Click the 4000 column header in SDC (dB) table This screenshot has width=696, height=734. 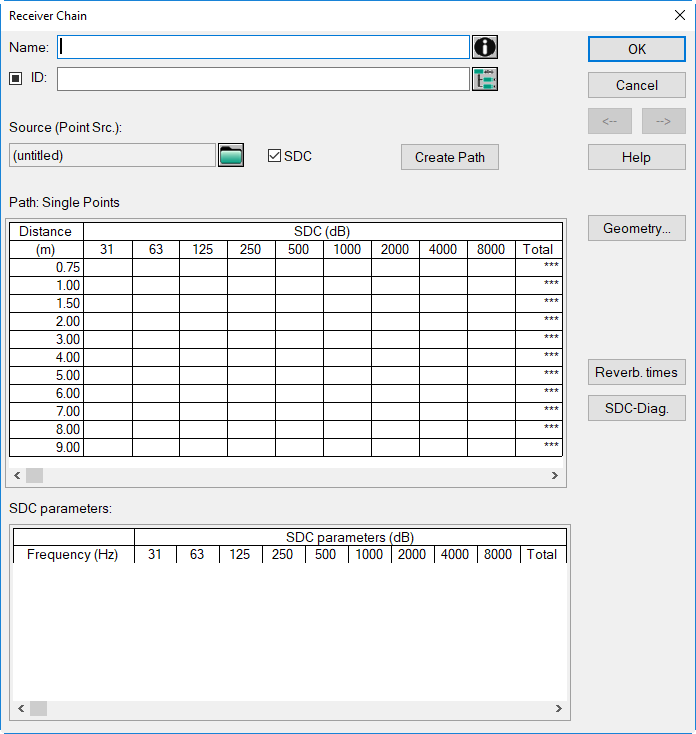click(x=443, y=250)
